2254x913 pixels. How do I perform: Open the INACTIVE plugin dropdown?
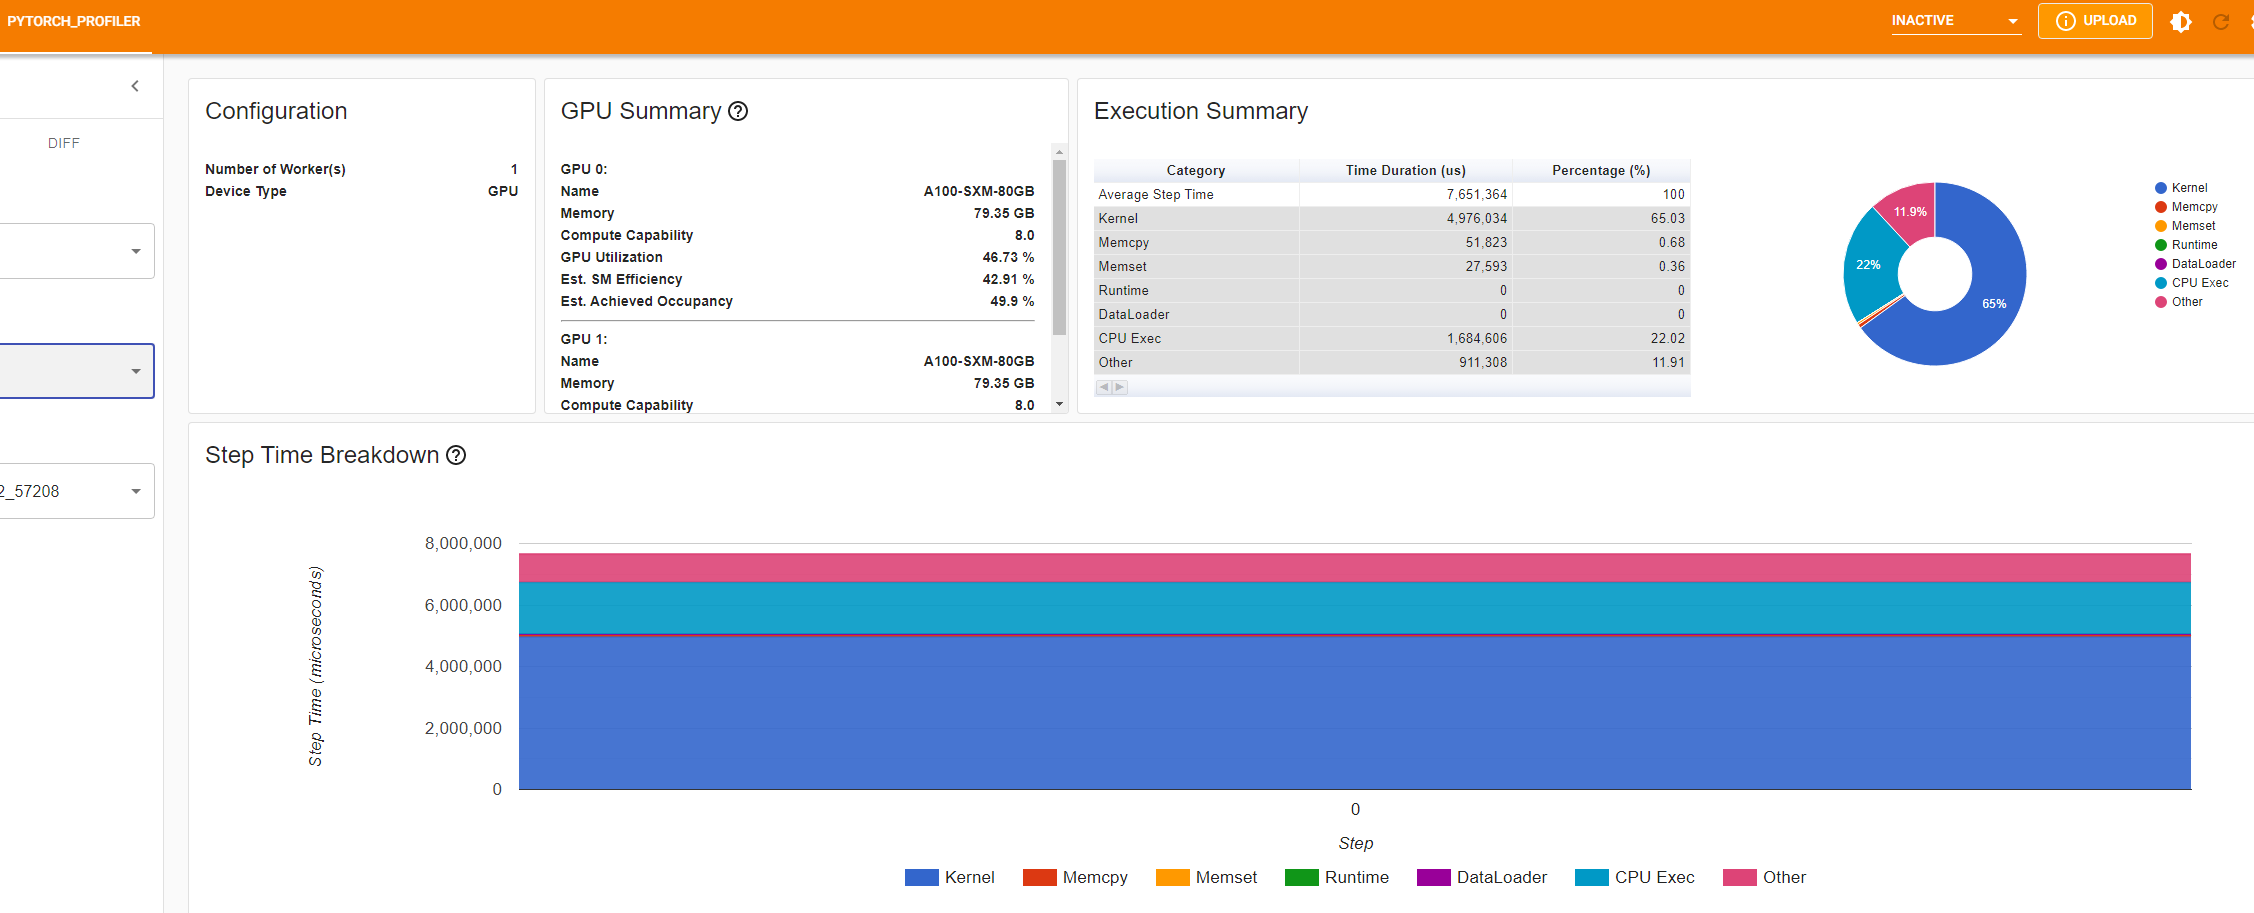(1955, 21)
